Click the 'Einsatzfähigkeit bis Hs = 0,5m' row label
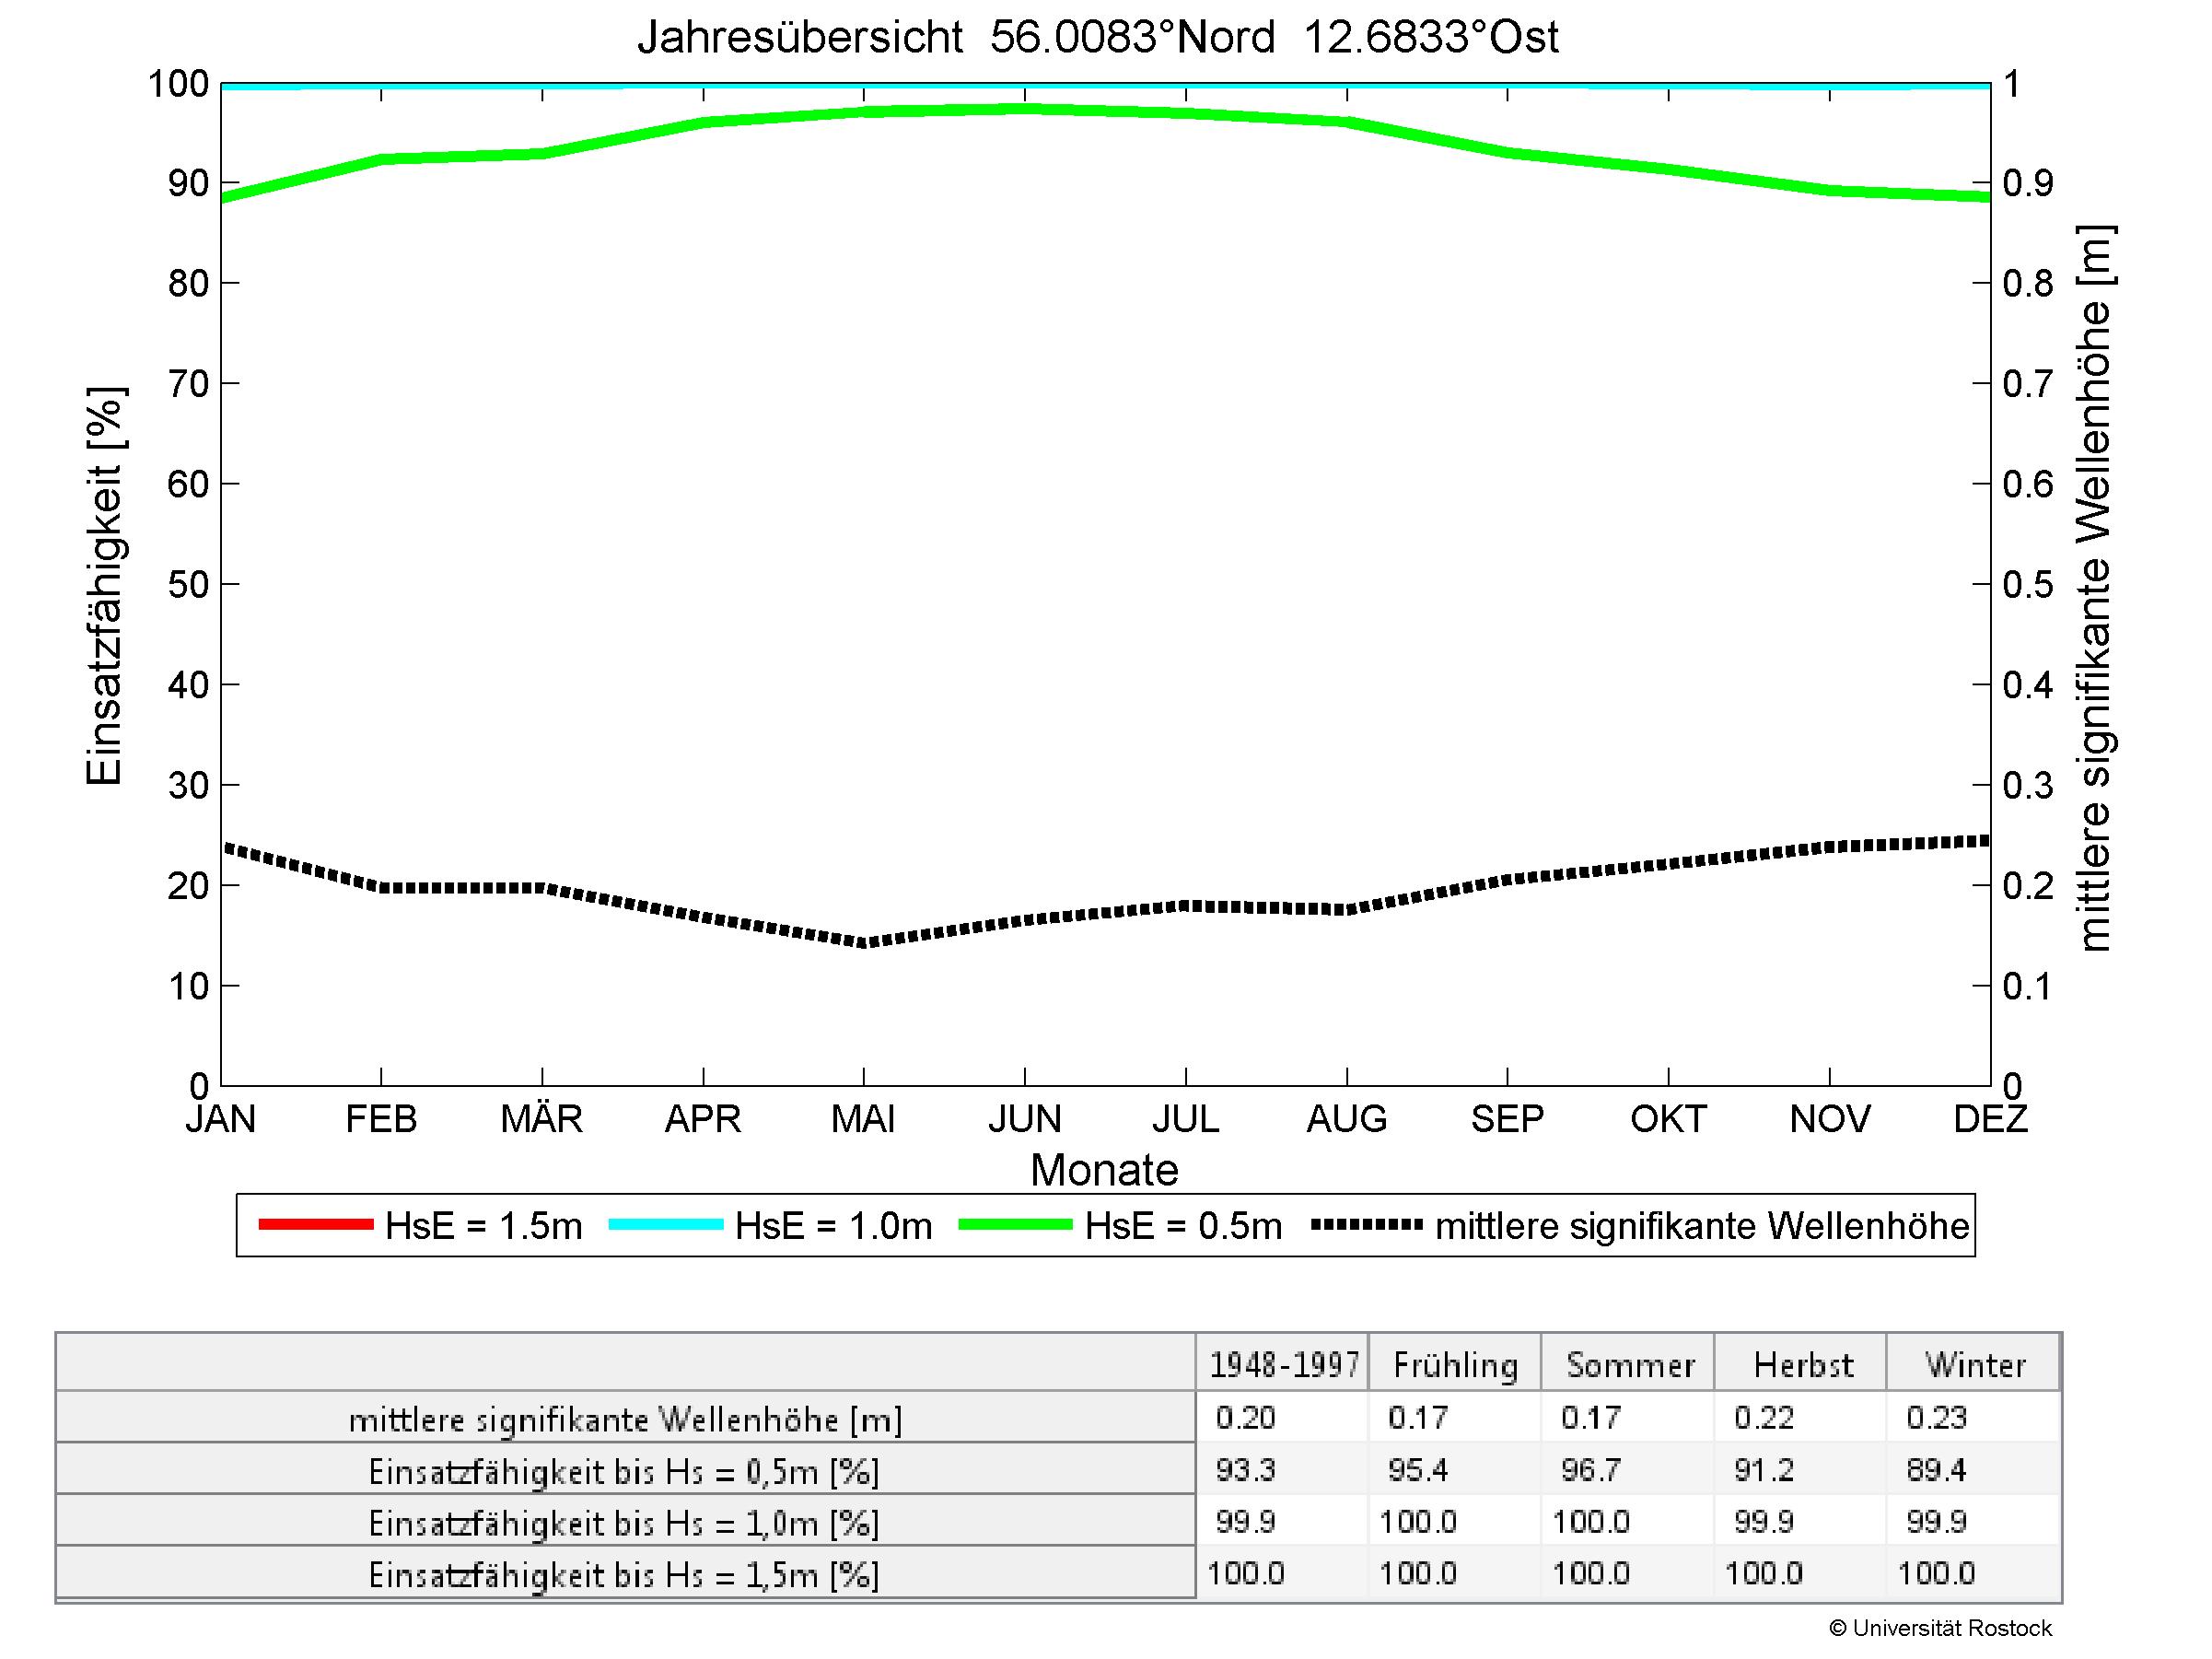This screenshot has width=2212, height=1659. point(624,1472)
